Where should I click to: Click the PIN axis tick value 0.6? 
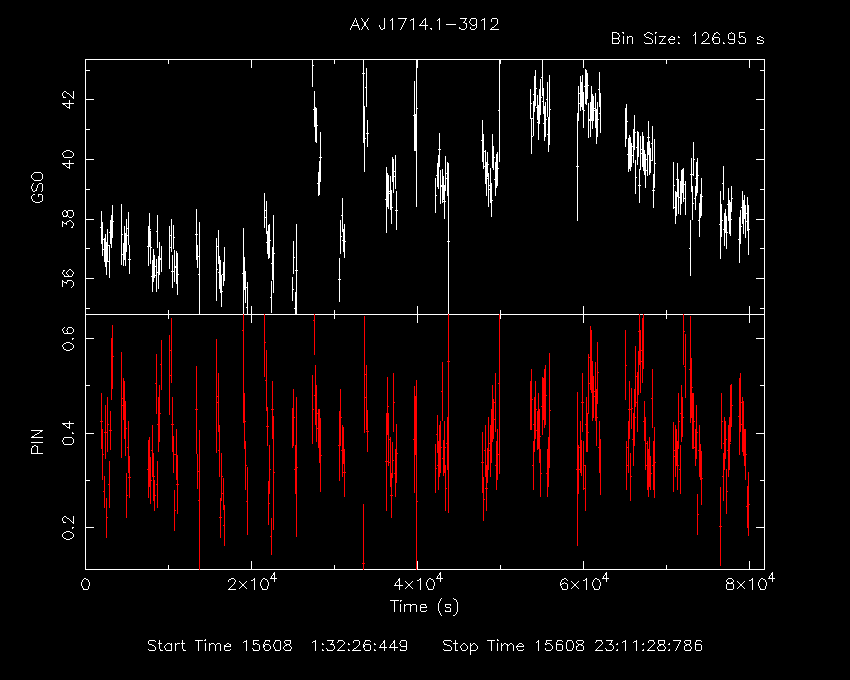click(68, 338)
